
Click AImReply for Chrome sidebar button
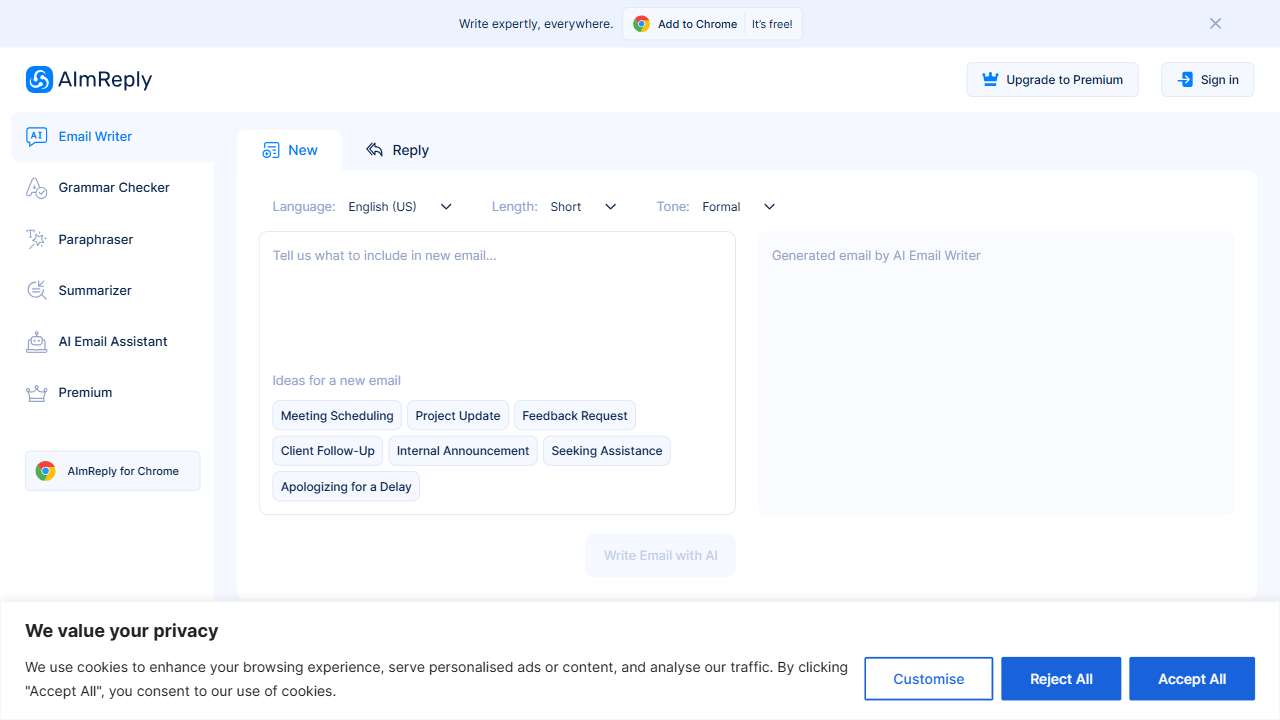(x=113, y=471)
